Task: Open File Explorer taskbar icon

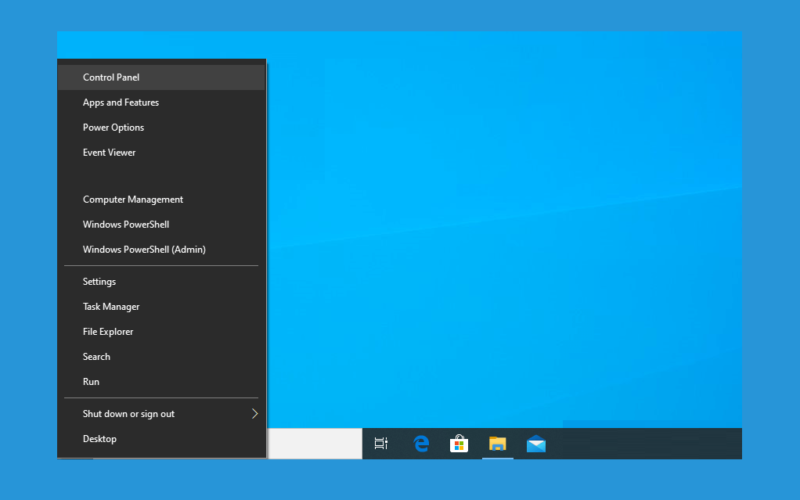Action: tap(497, 443)
